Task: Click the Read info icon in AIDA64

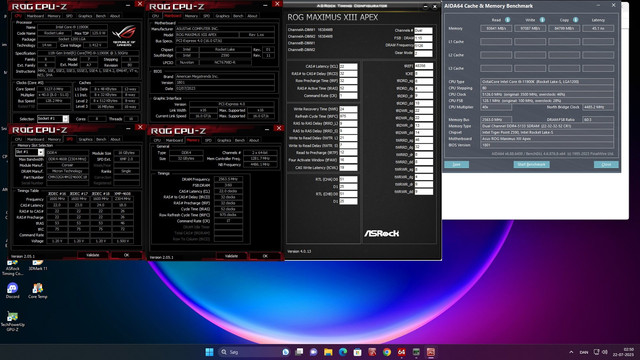Action: (x=507, y=20)
